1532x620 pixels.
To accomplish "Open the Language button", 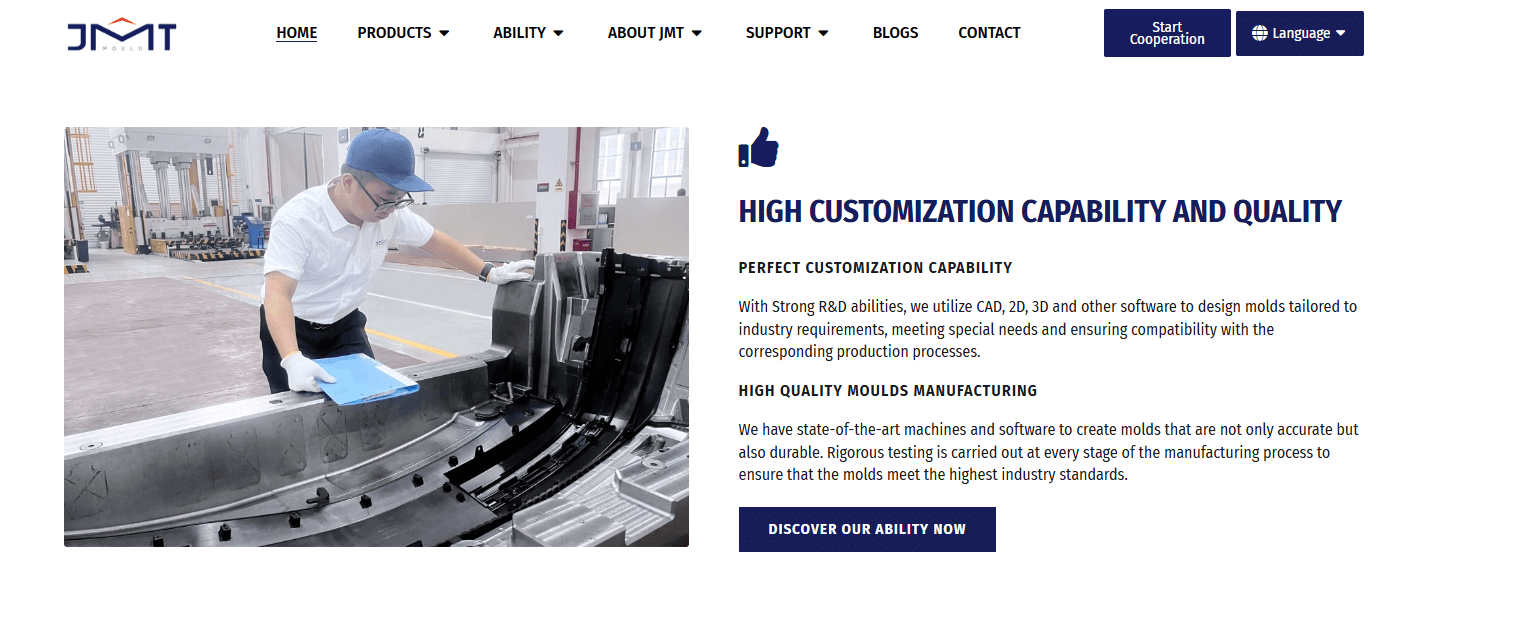I will [x=1300, y=33].
